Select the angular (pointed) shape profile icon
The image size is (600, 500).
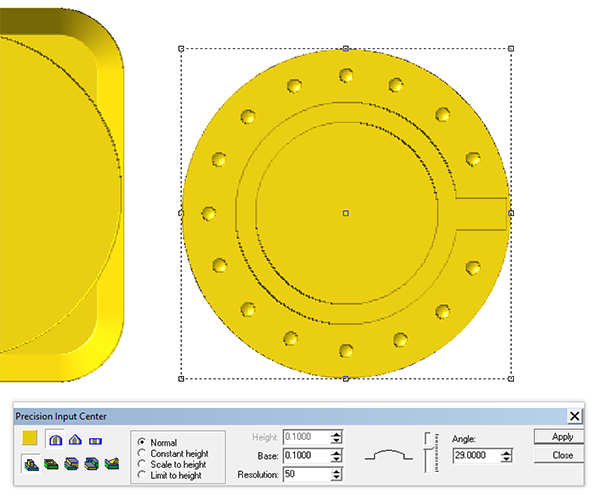coord(75,440)
